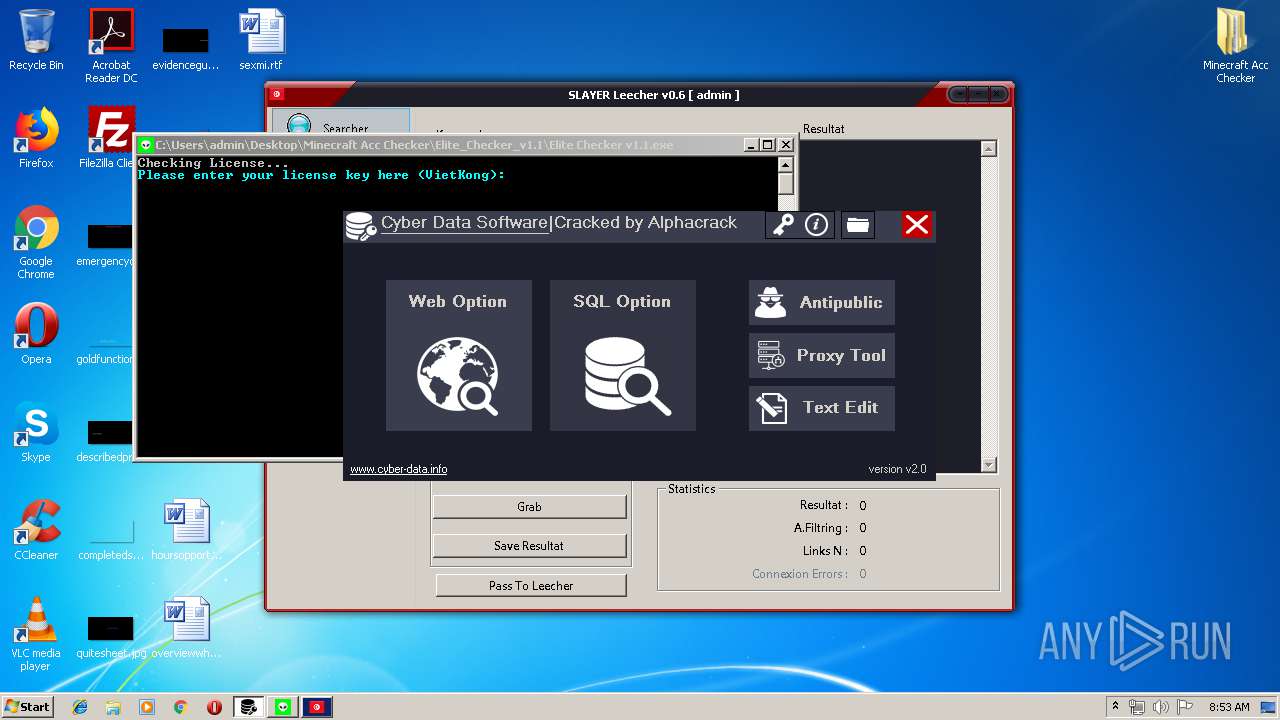This screenshot has width=1280, height=720.
Task: Click Grab button in SLAYER Leecher
Action: (x=529, y=507)
